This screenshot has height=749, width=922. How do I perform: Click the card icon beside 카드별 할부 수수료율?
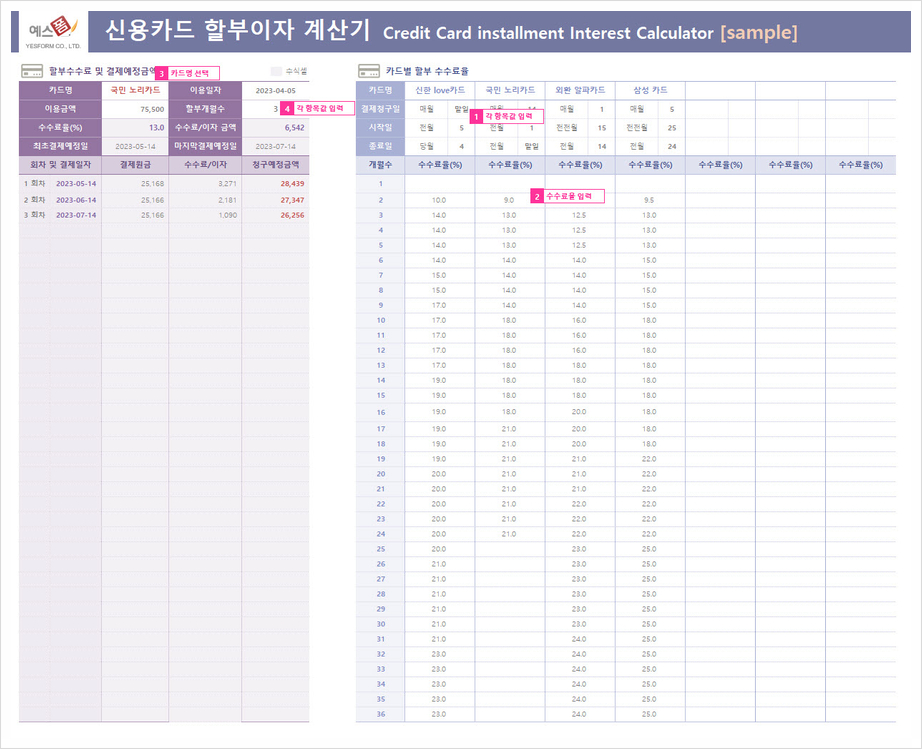tap(369, 71)
